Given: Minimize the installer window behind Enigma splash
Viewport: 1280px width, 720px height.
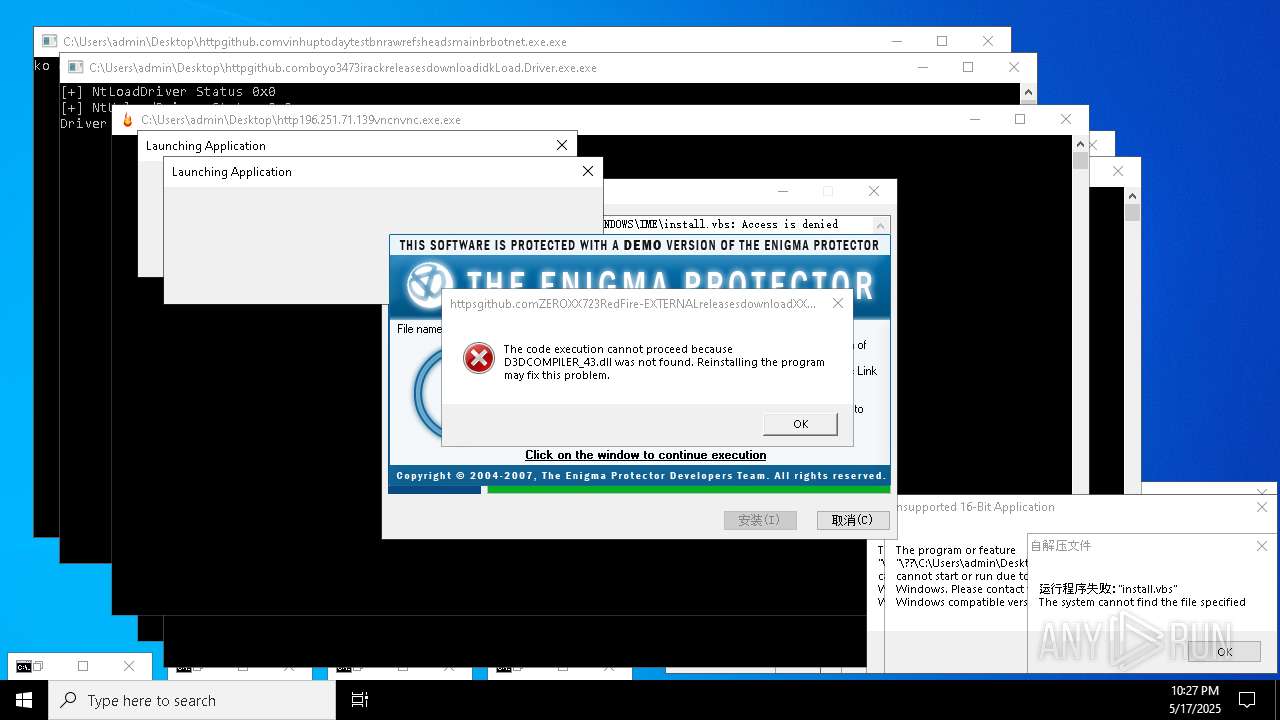Looking at the screenshot, I should click(782, 191).
